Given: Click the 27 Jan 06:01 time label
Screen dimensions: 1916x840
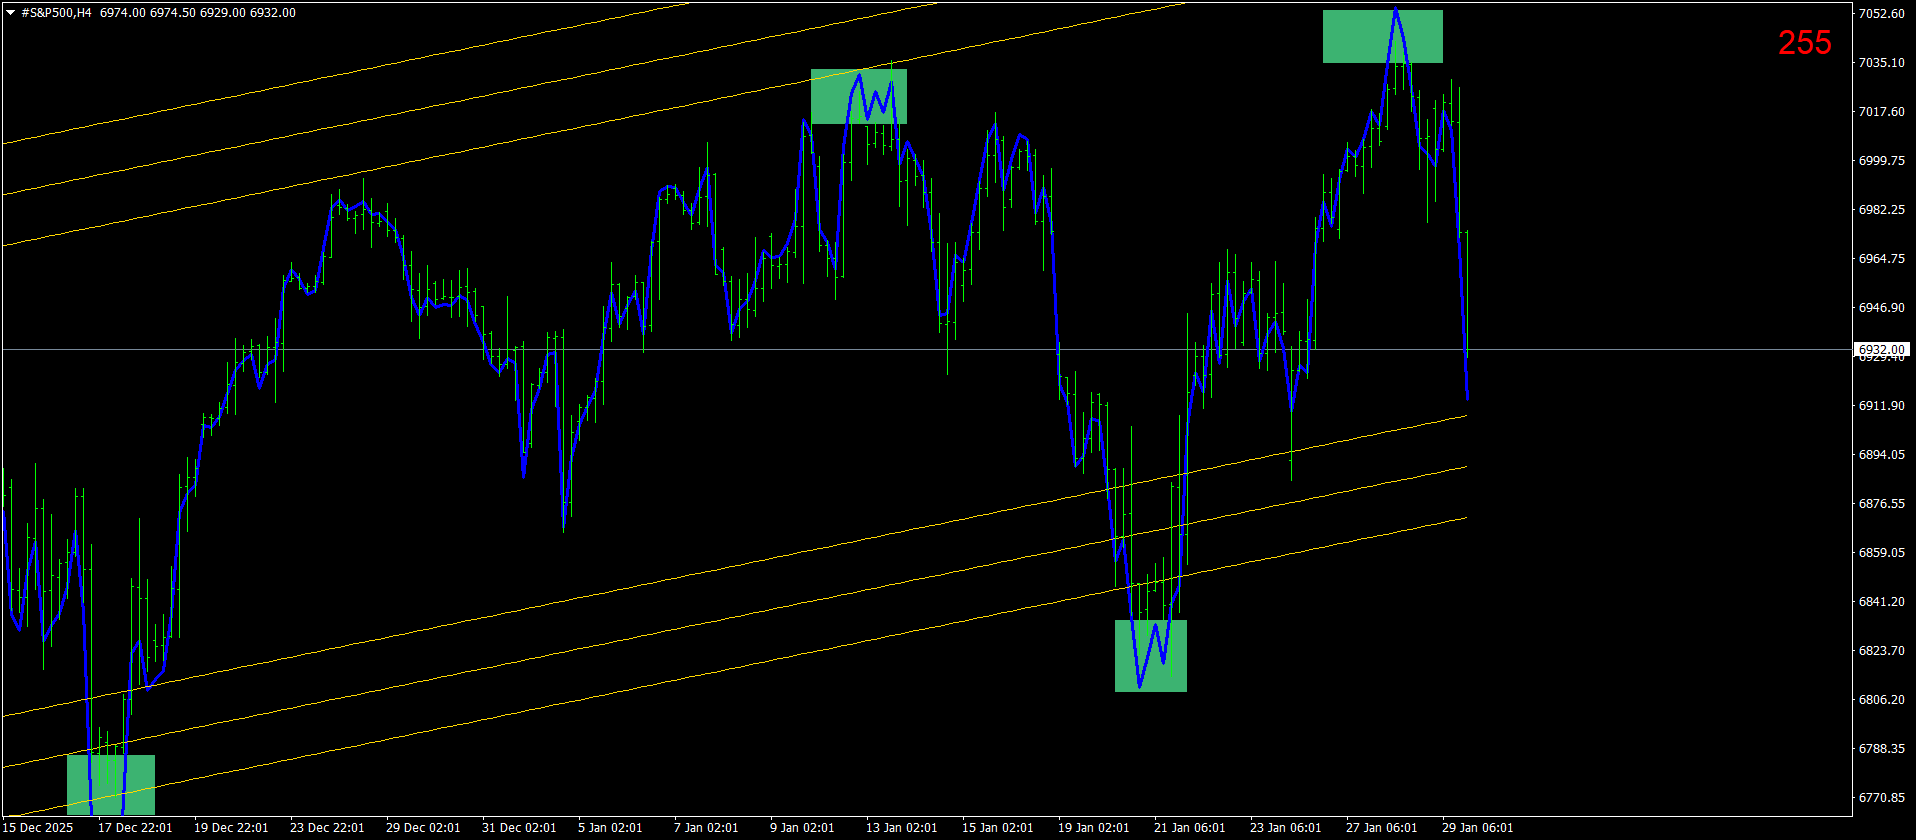Looking at the screenshot, I should click(x=1382, y=828).
